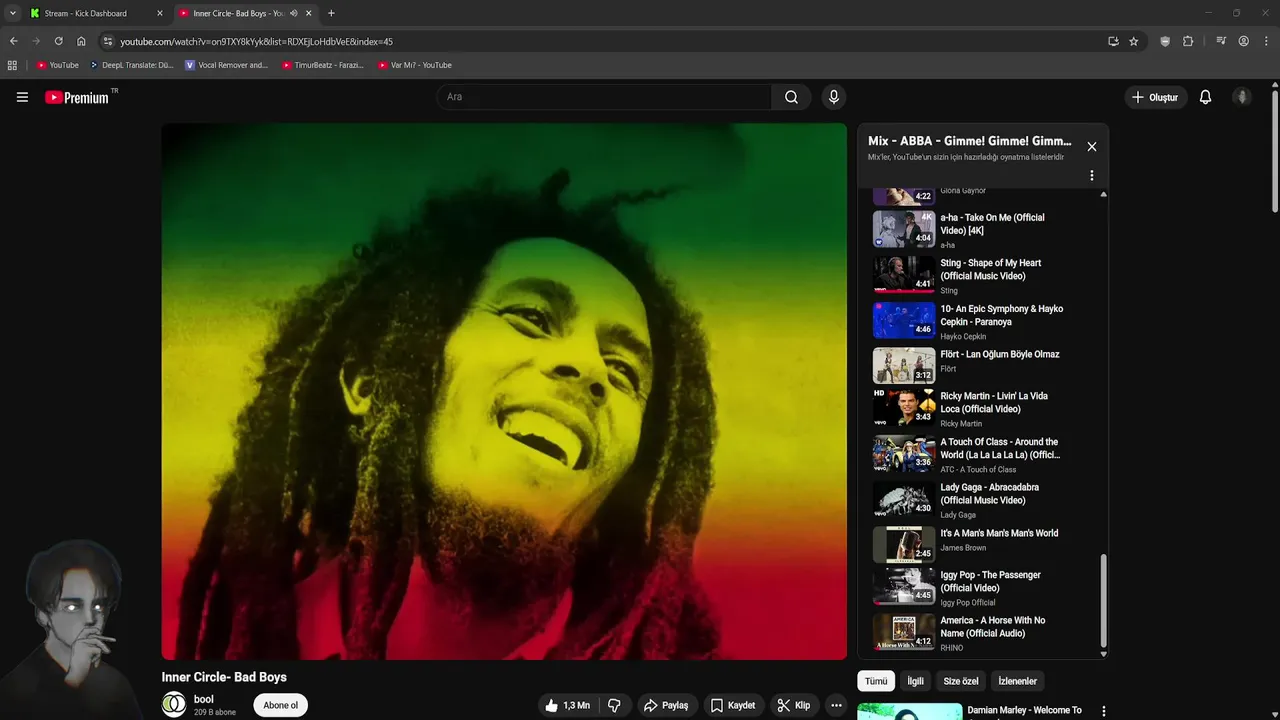Open the shield extension icon
The image size is (1280, 720).
point(1165,41)
